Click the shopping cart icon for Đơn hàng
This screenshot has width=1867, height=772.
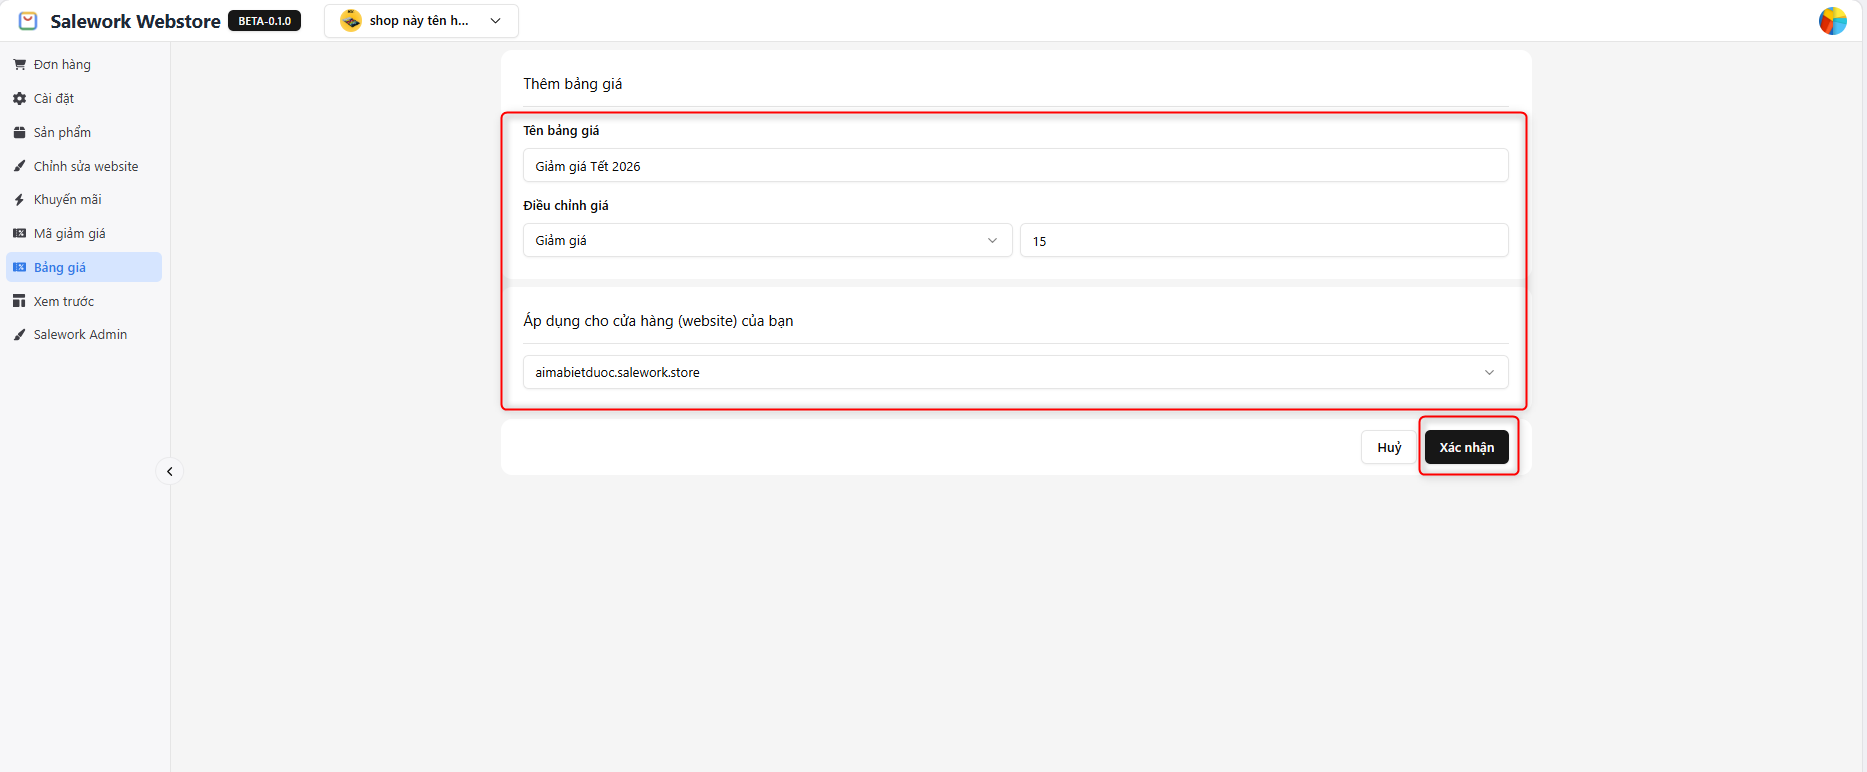click(19, 65)
